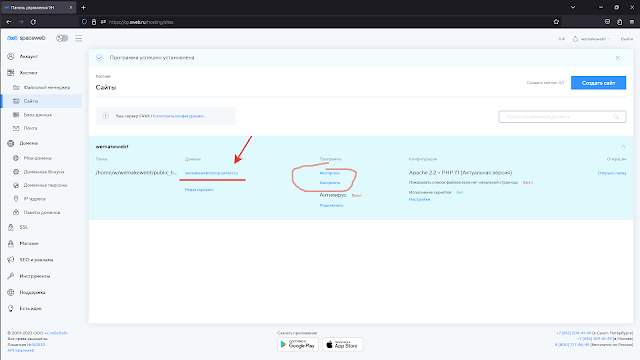Viewport: 640px width, 360px height.
Task: Click the search magnifier icon
Action: point(616,117)
